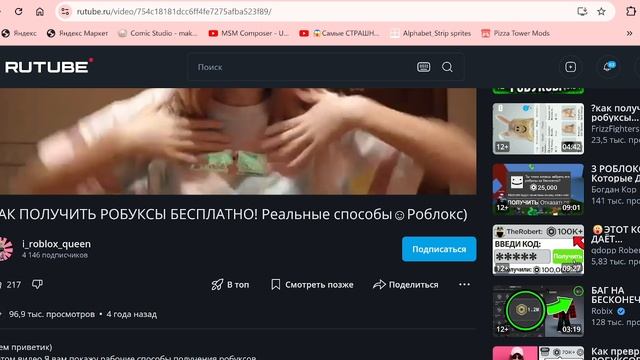Open the Pizza Tower Mods bookmark
This screenshot has height=360, width=640.
[x=515, y=33]
